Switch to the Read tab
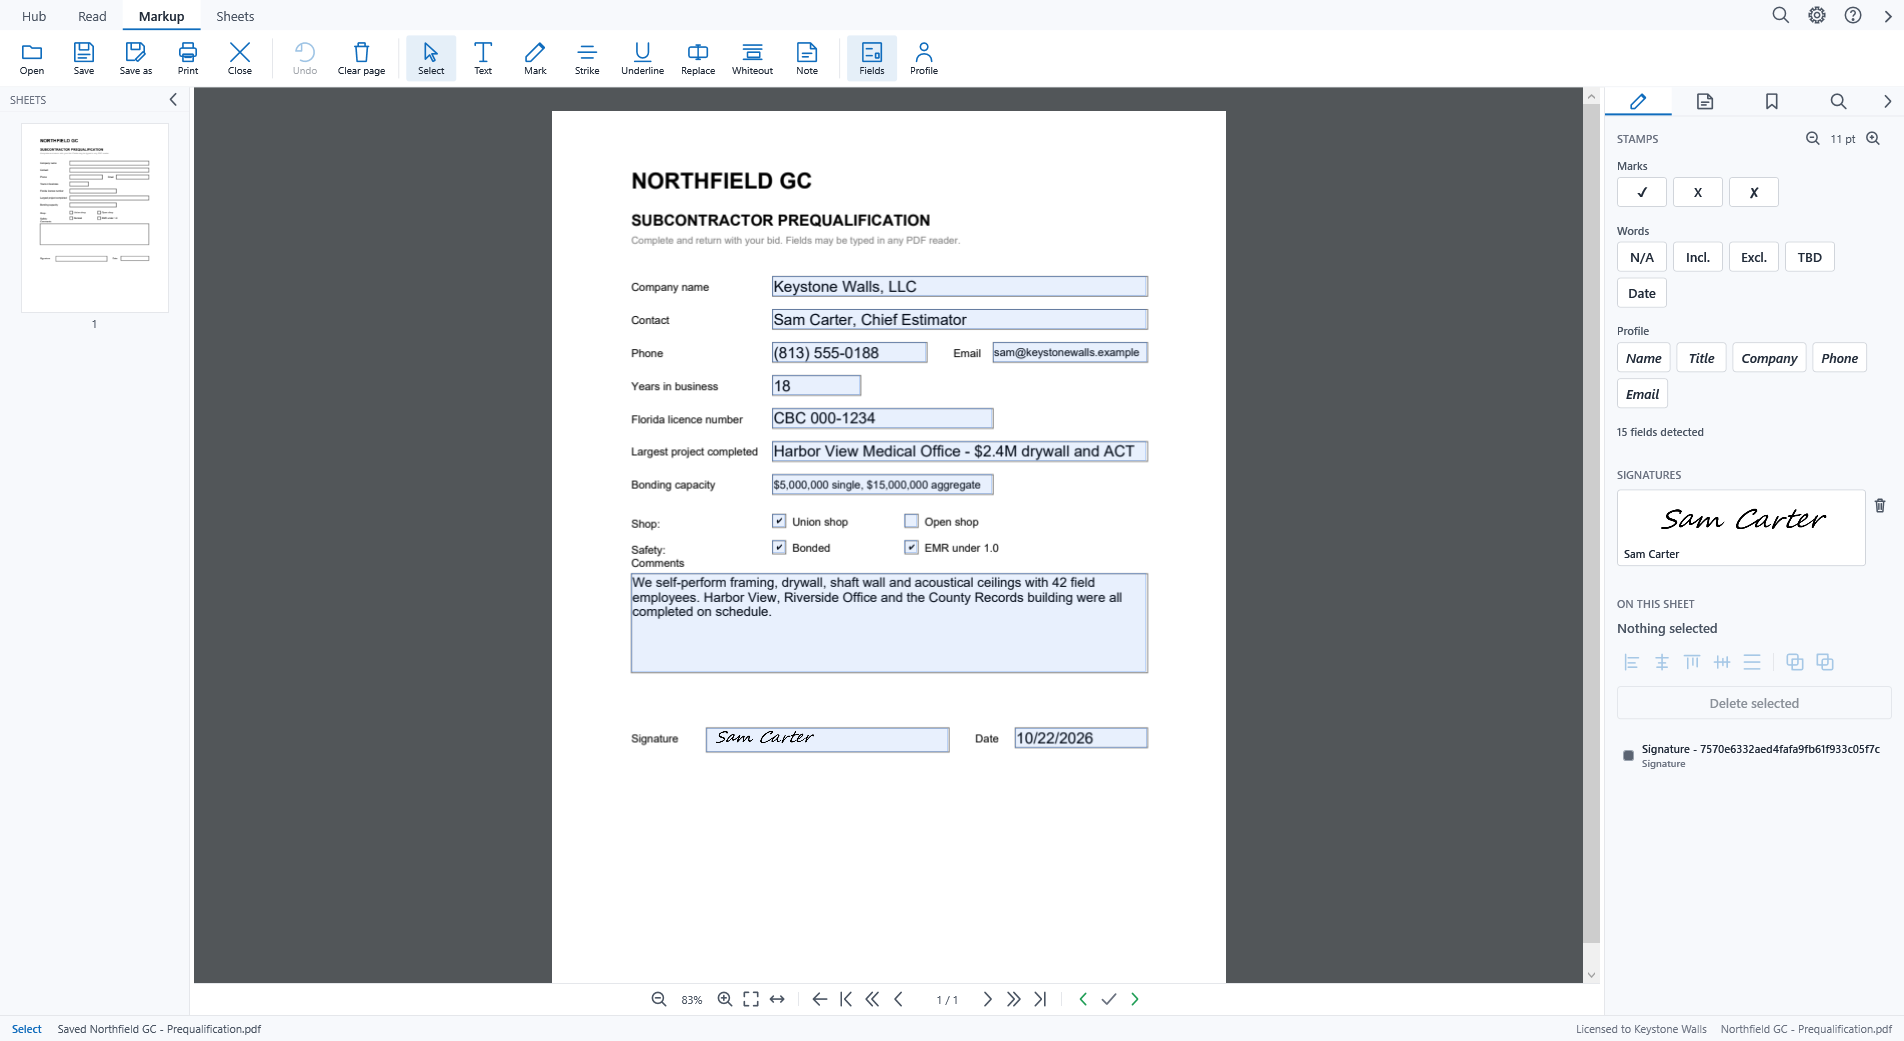This screenshot has width=1904, height=1041. (92, 16)
